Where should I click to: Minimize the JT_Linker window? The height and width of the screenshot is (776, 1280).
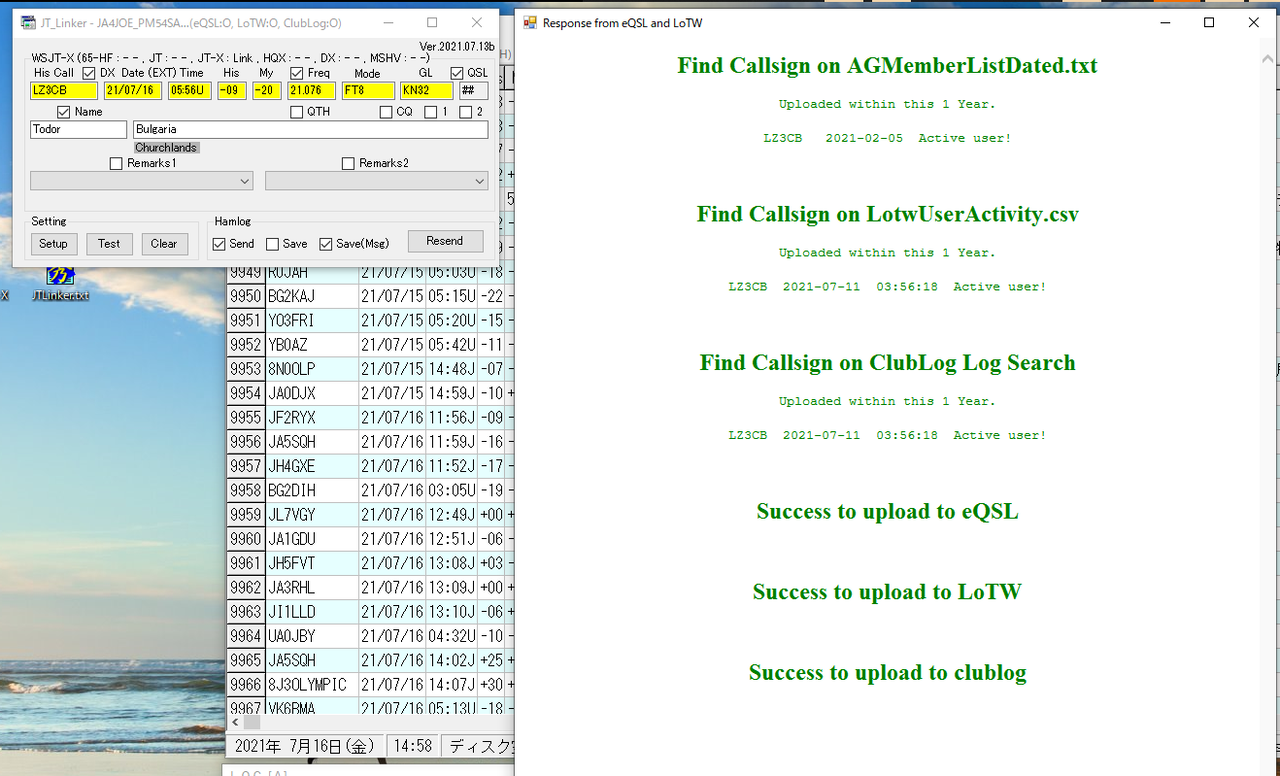tap(387, 22)
